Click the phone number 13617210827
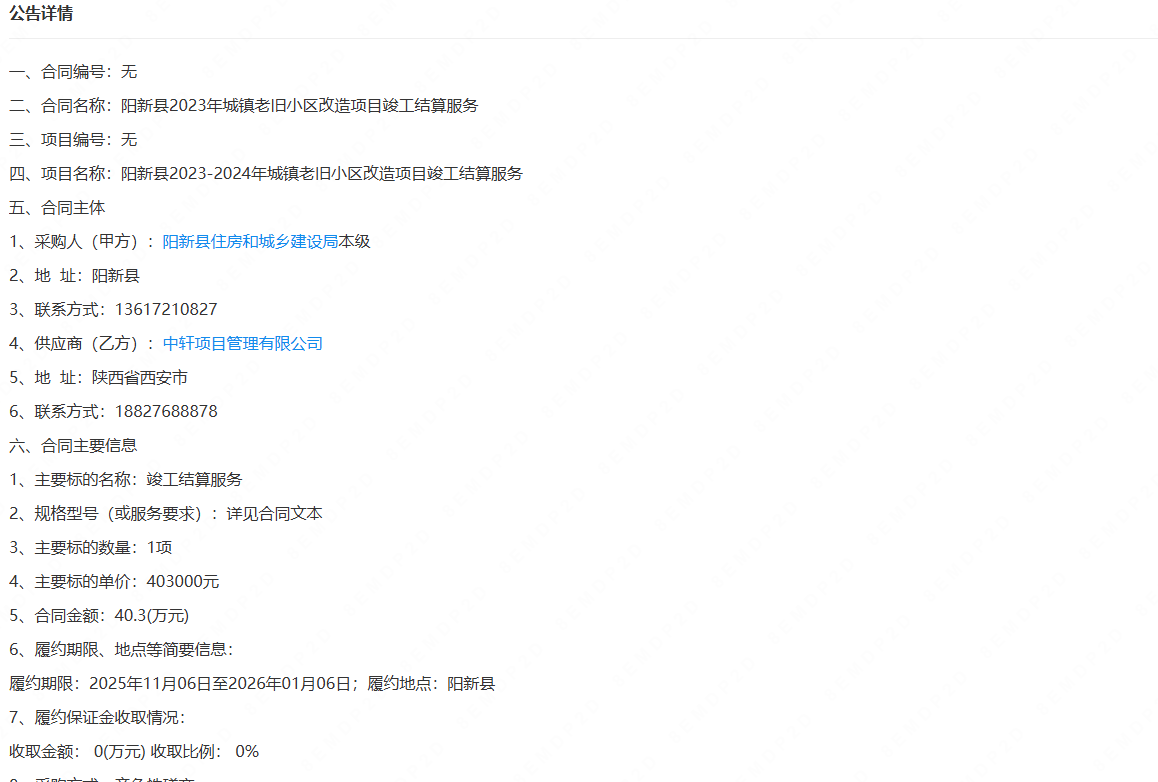 point(166,310)
